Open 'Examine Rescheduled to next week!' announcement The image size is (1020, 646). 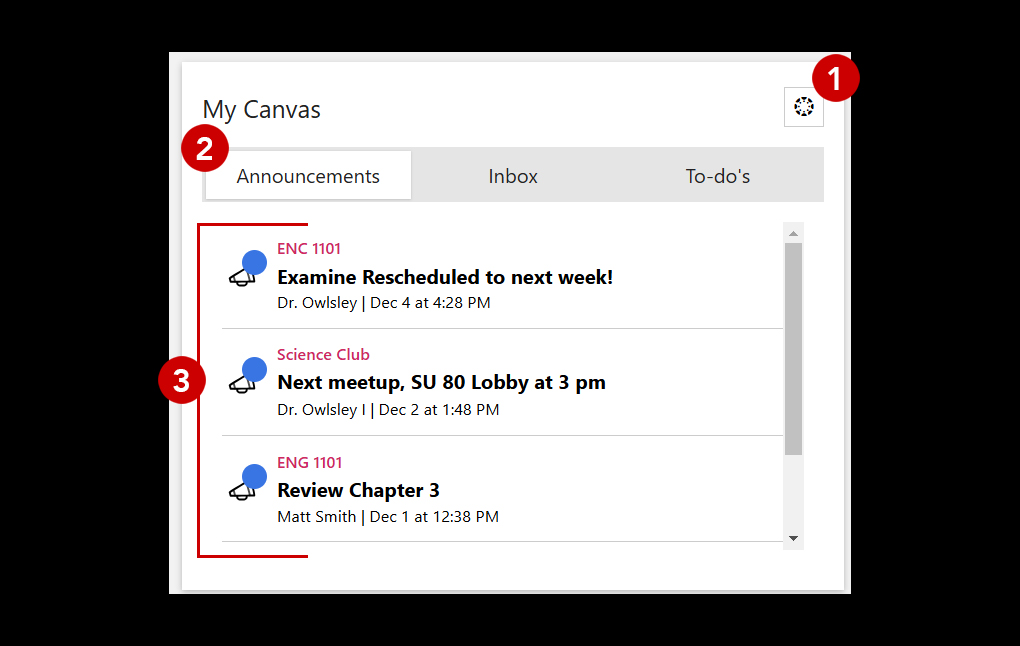445,277
